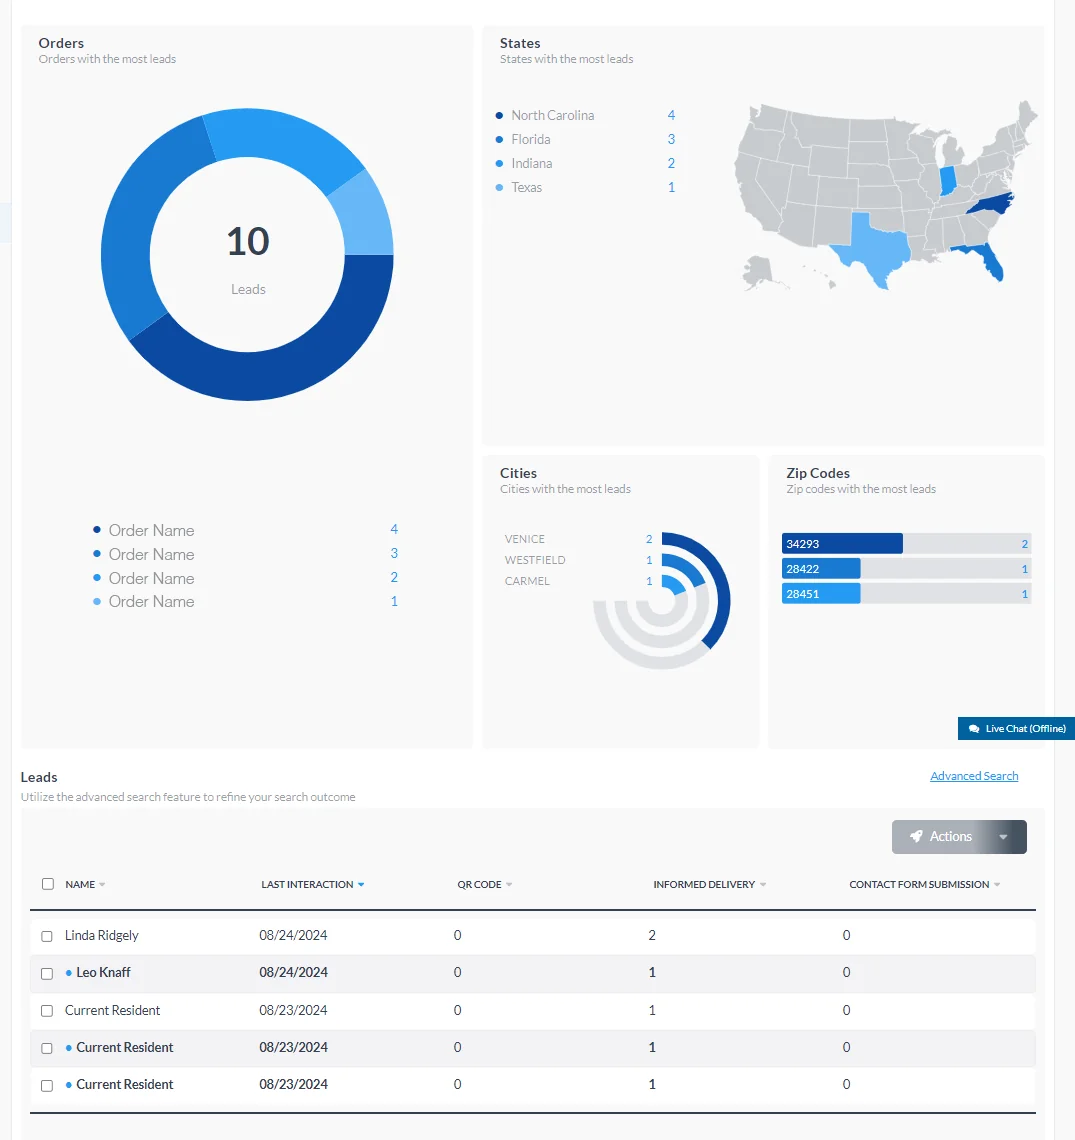
Task: Click the Live Chat speech bubble icon
Action: click(974, 729)
